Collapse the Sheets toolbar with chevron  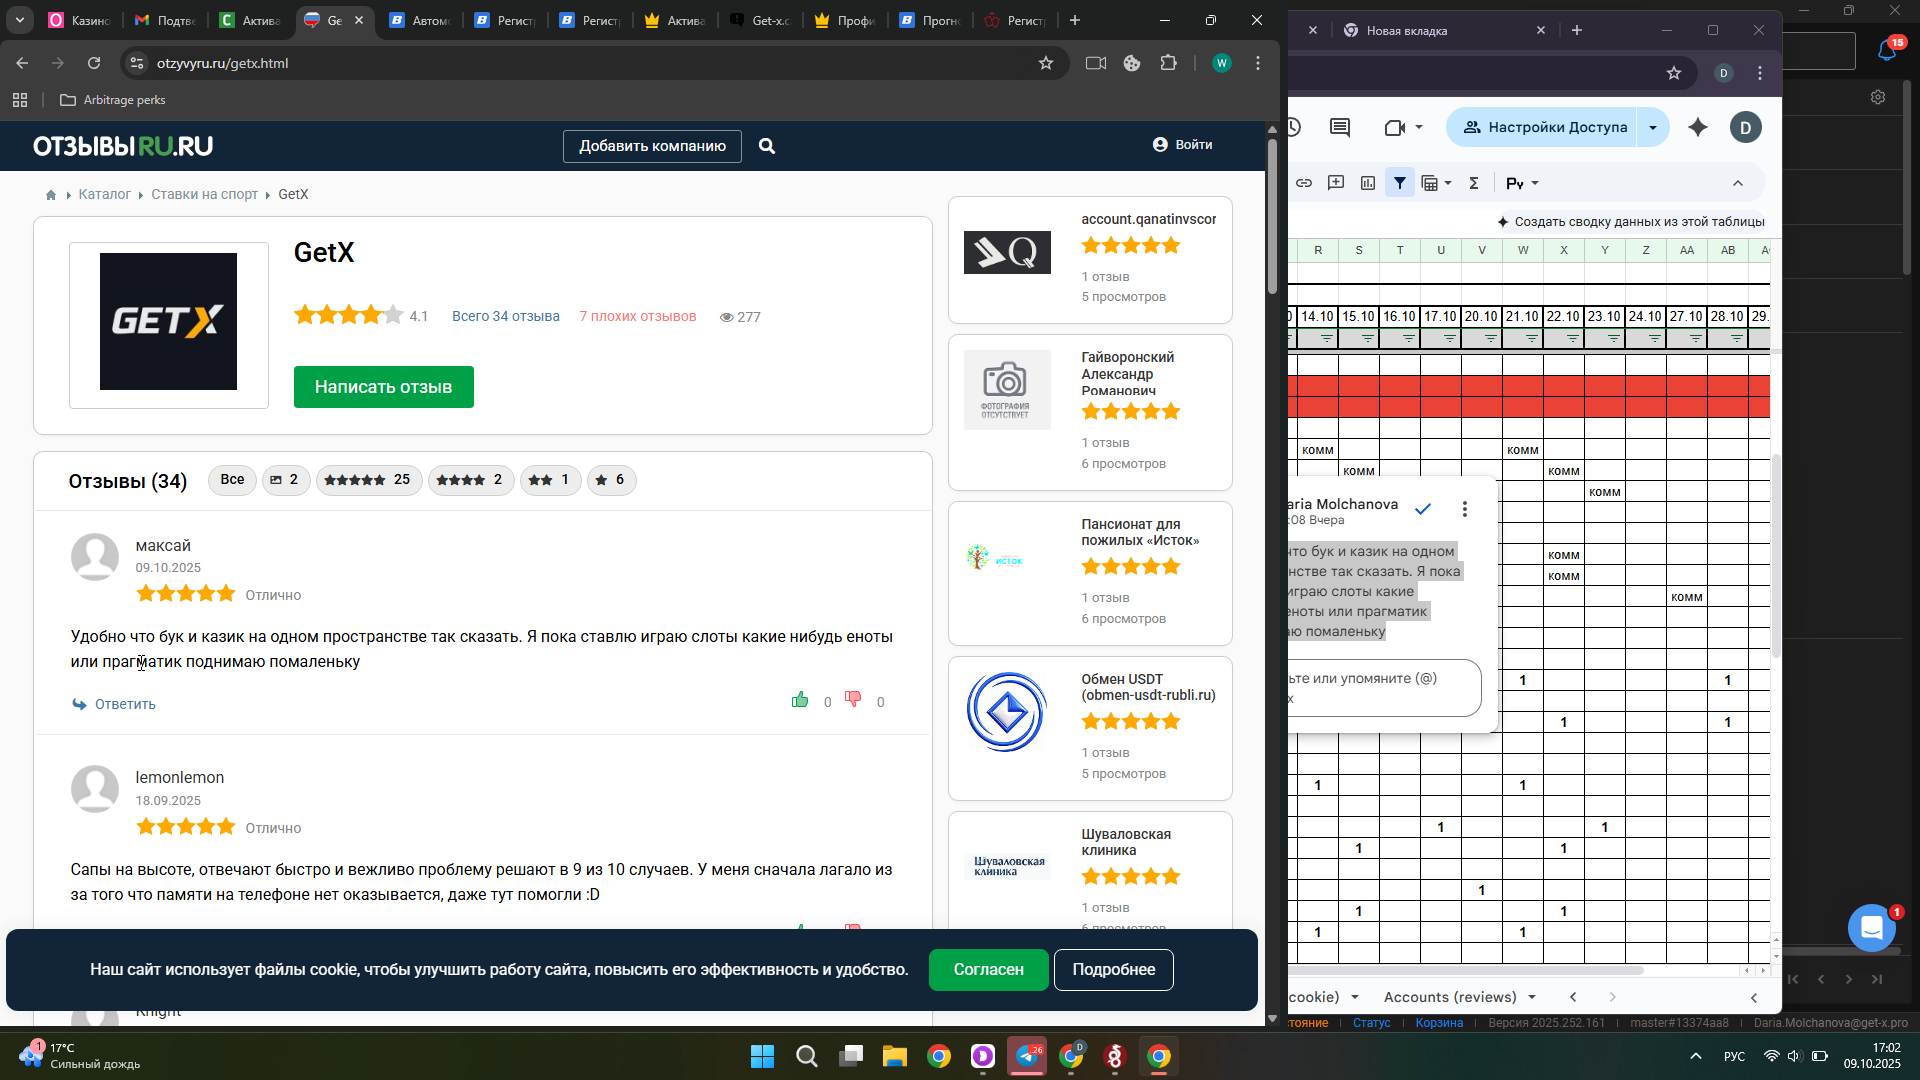pos(1738,183)
